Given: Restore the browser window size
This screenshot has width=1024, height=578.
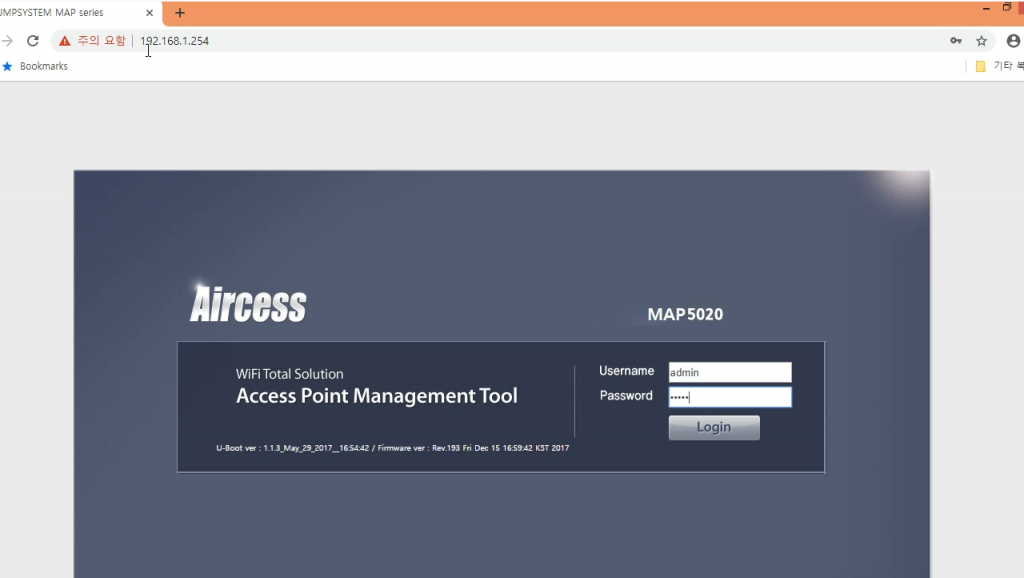Looking at the screenshot, I should [x=1006, y=8].
